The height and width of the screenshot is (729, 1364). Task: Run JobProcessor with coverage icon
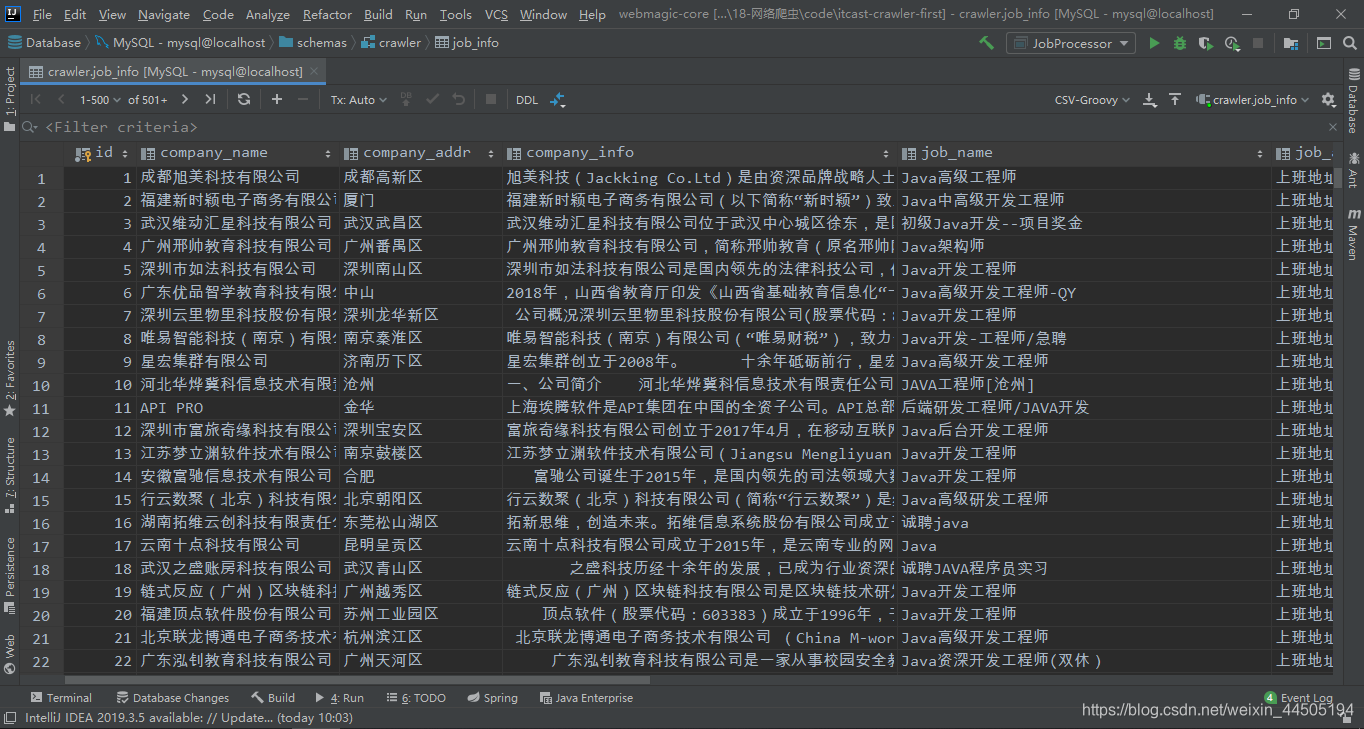pyautogui.click(x=1206, y=43)
